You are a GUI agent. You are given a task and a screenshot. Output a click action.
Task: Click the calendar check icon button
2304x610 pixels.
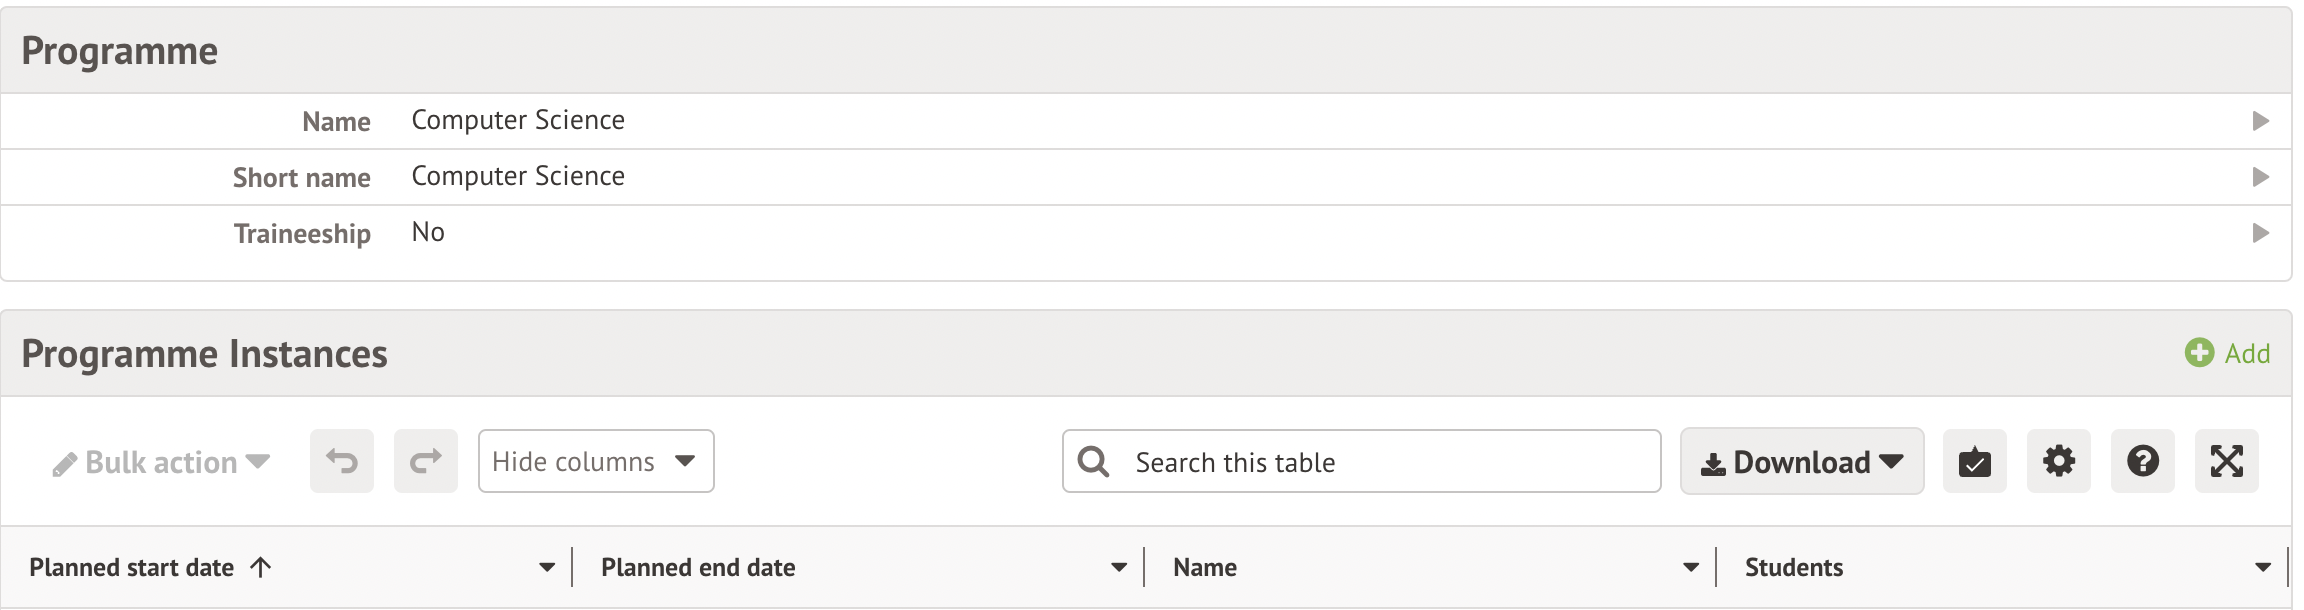click(1974, 461)
